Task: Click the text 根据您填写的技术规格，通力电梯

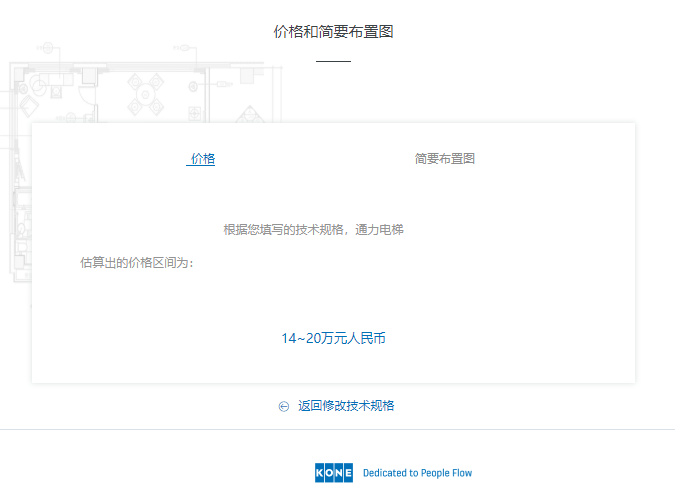Action: 313,230
